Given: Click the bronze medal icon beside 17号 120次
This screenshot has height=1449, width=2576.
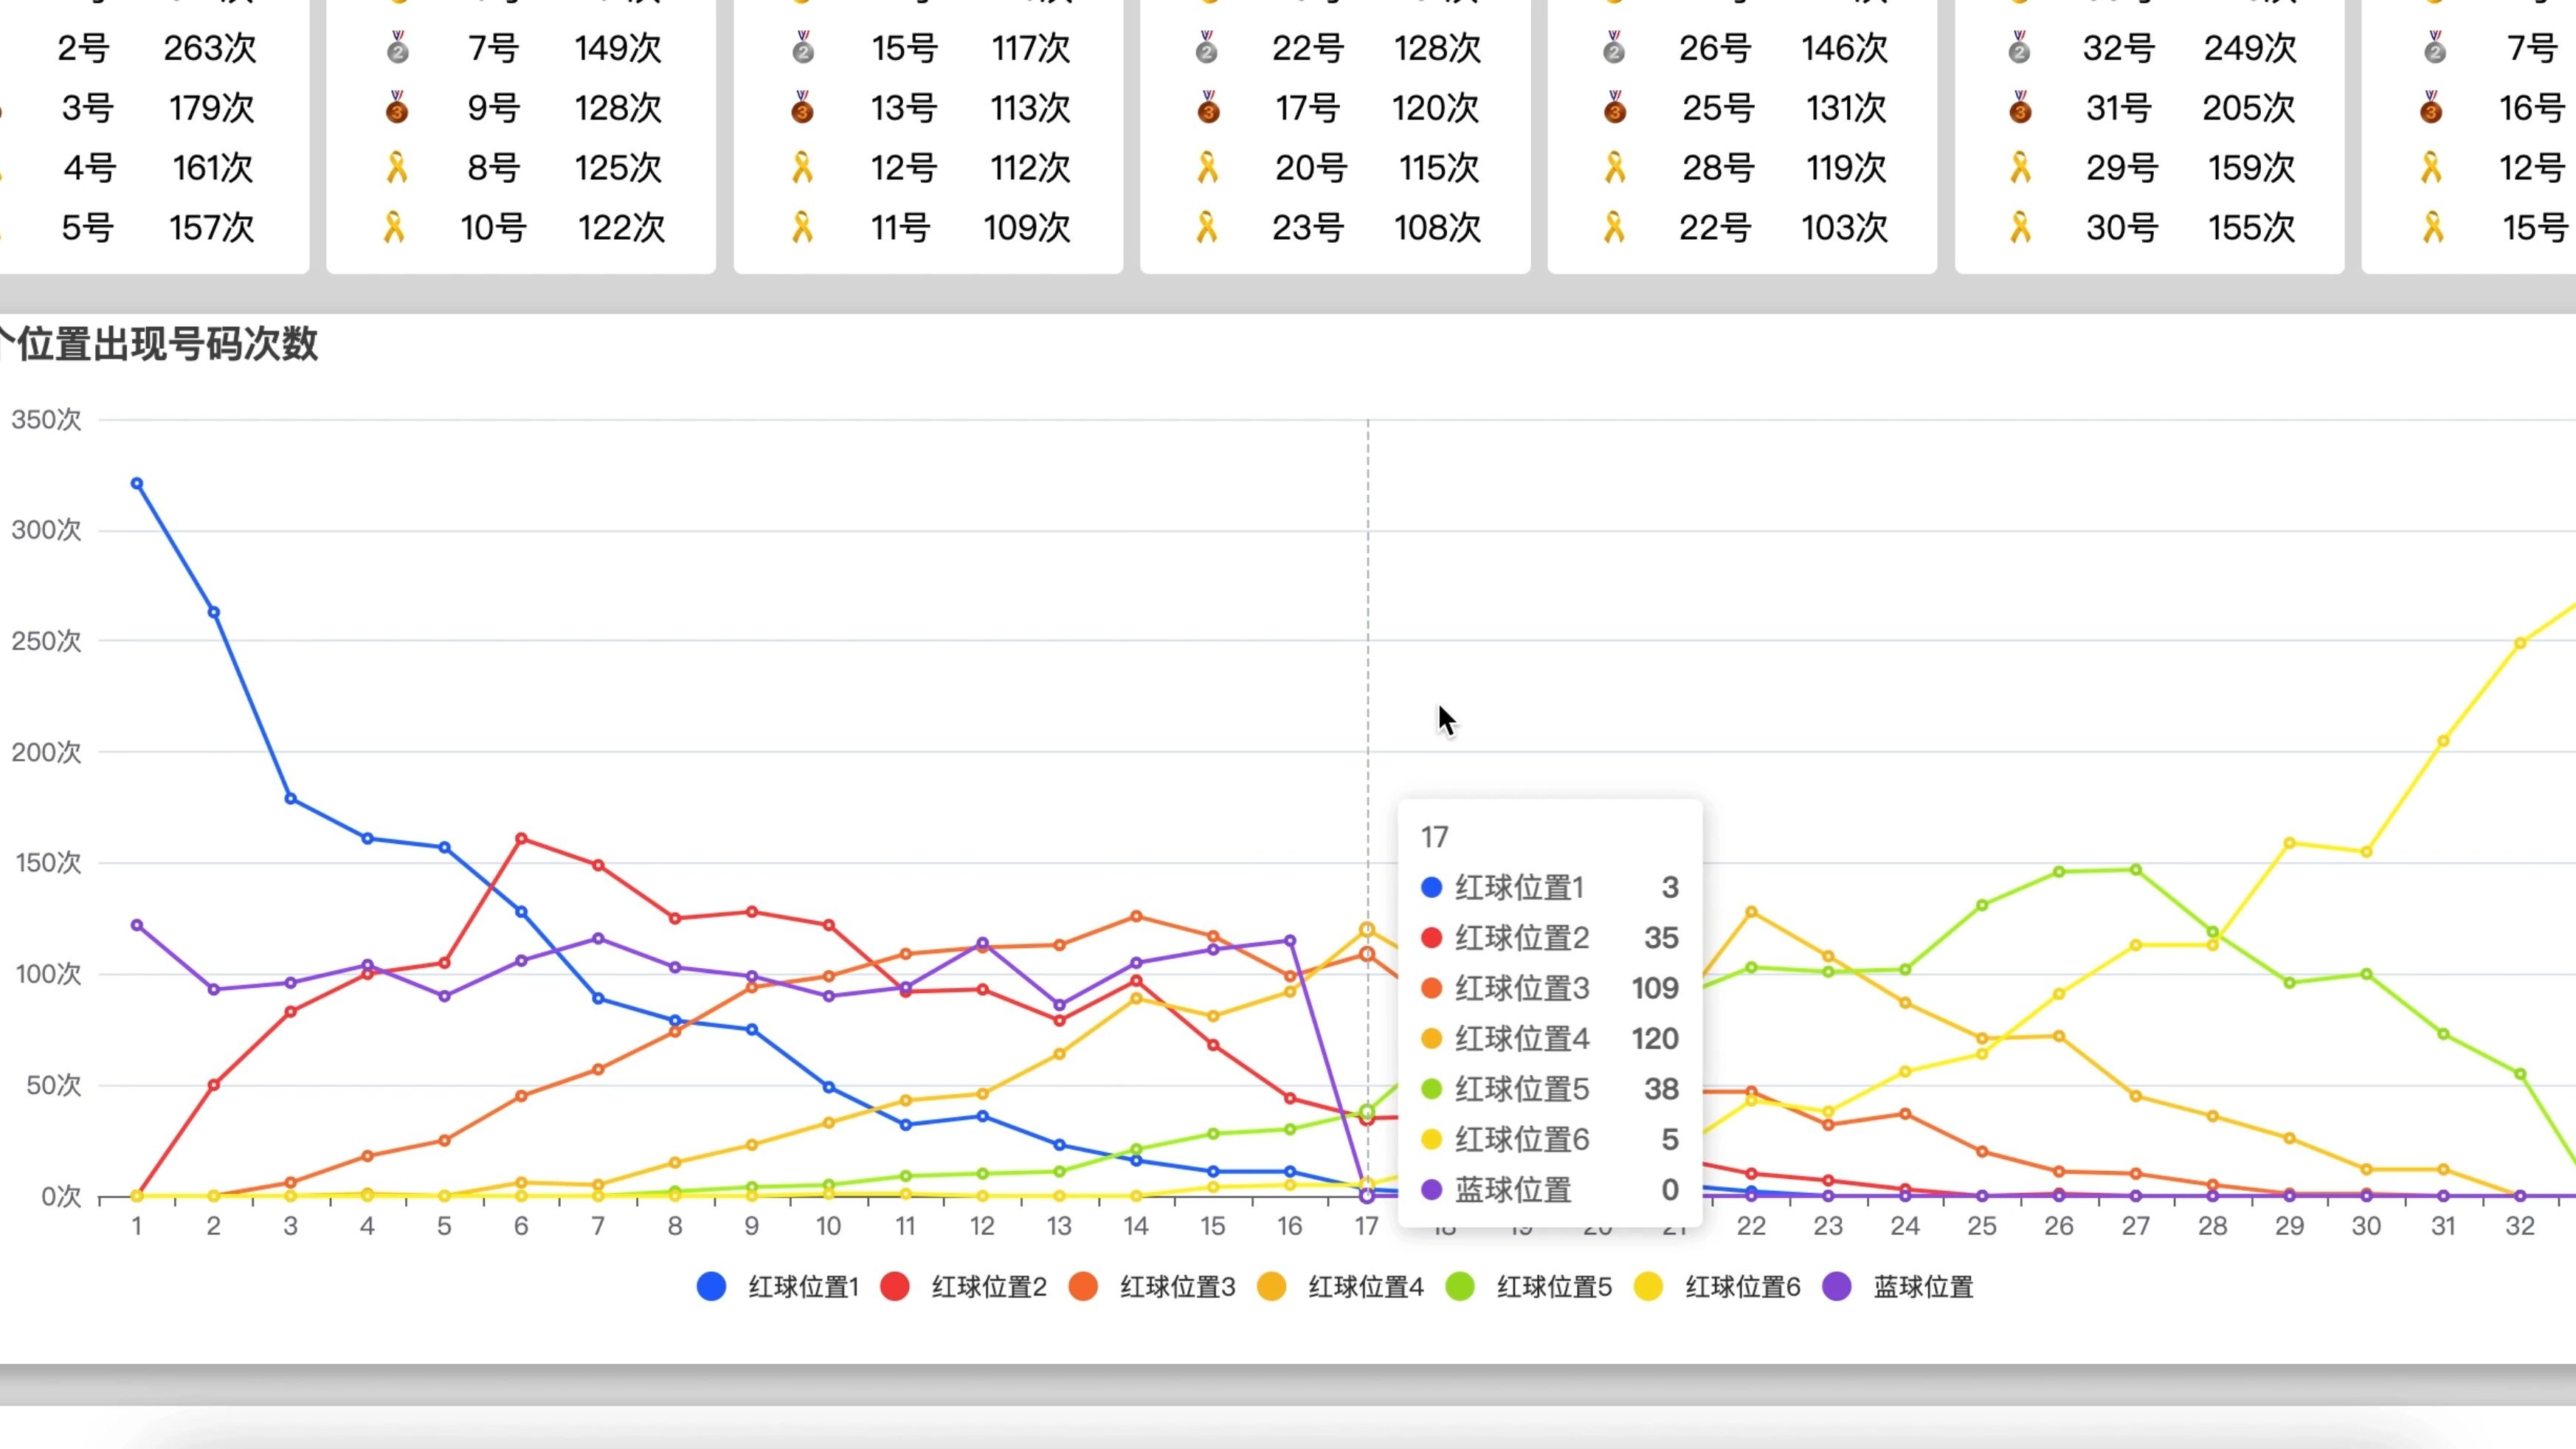Looking at the screenshot, I should pos(1209,108).
